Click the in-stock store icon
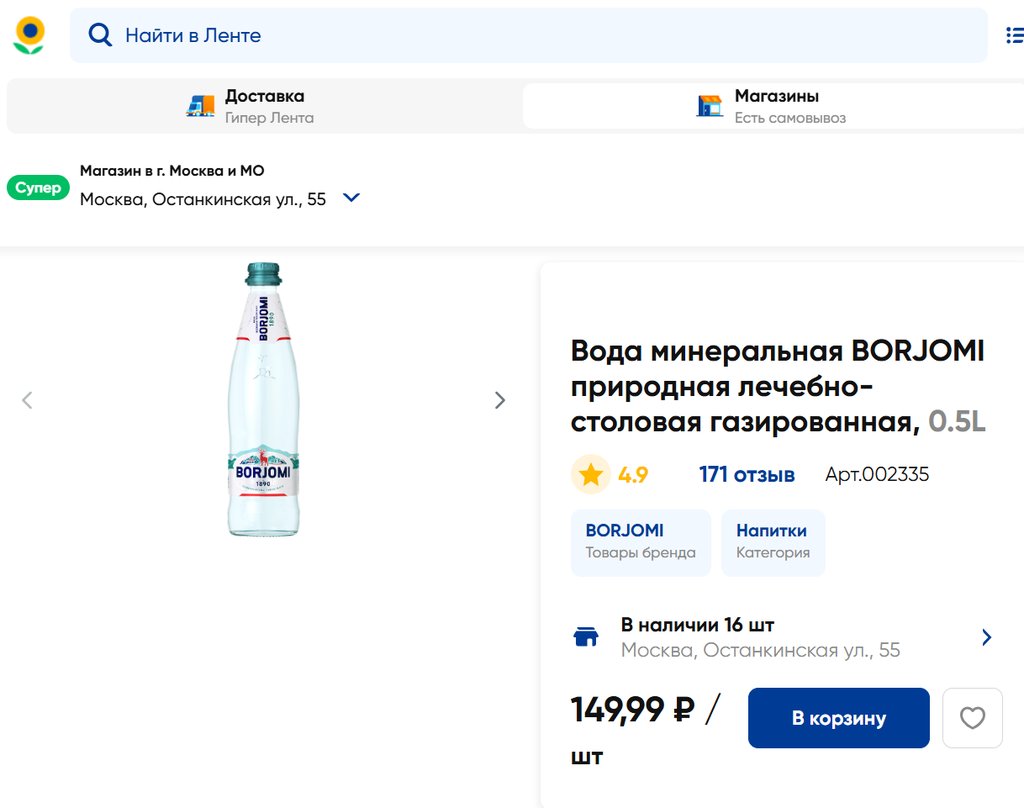 pos(586,637)
